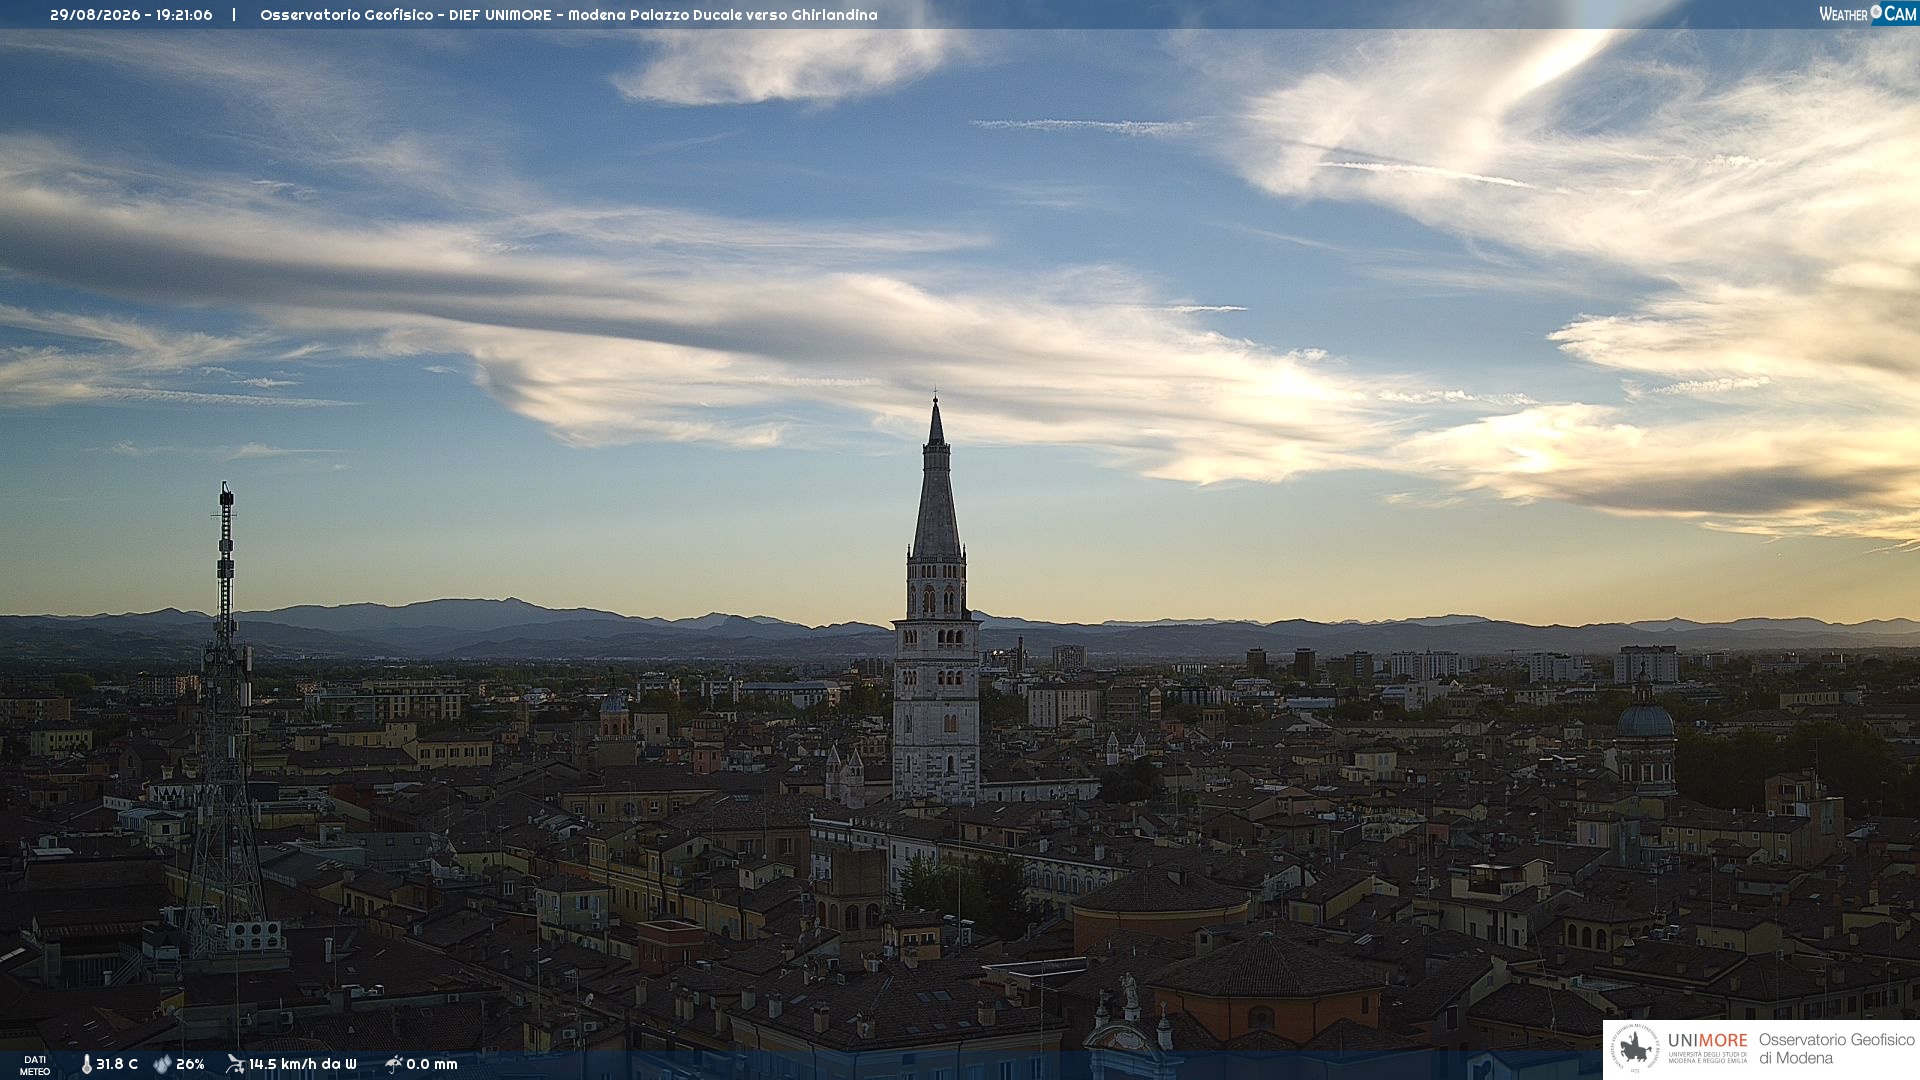Click the telecommunications antenna mast

[226, 720]
